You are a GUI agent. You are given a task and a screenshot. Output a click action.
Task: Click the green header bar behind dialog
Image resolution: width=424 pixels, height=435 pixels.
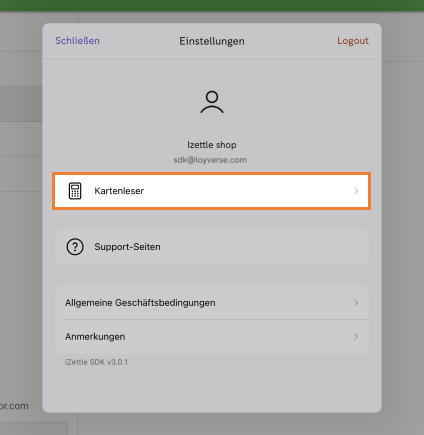(x=212, y=5)
